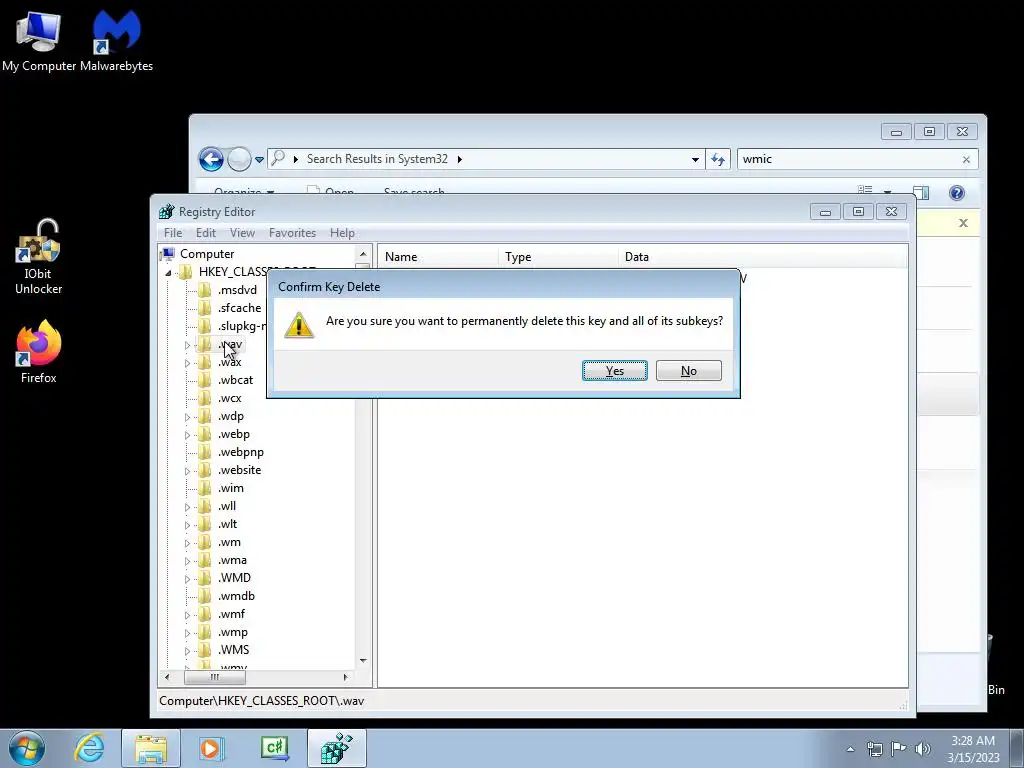The width and height of the screenshot is (1024, 768).
Task: Click the .wim folder icon
Action: point(204,488)
